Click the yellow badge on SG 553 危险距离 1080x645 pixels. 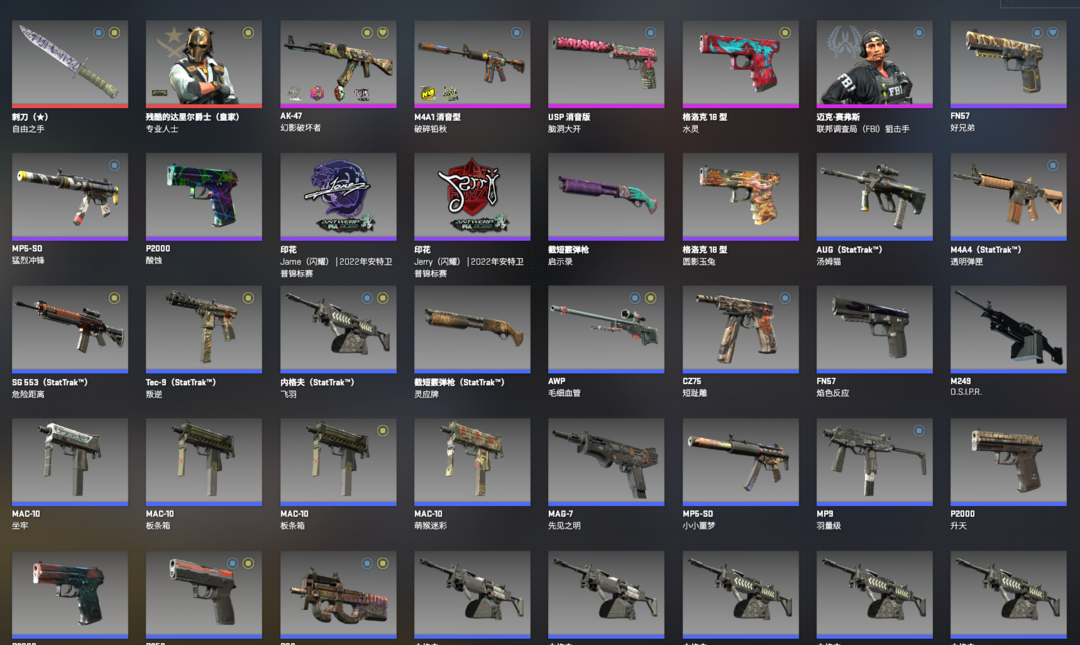click(114, 298)
